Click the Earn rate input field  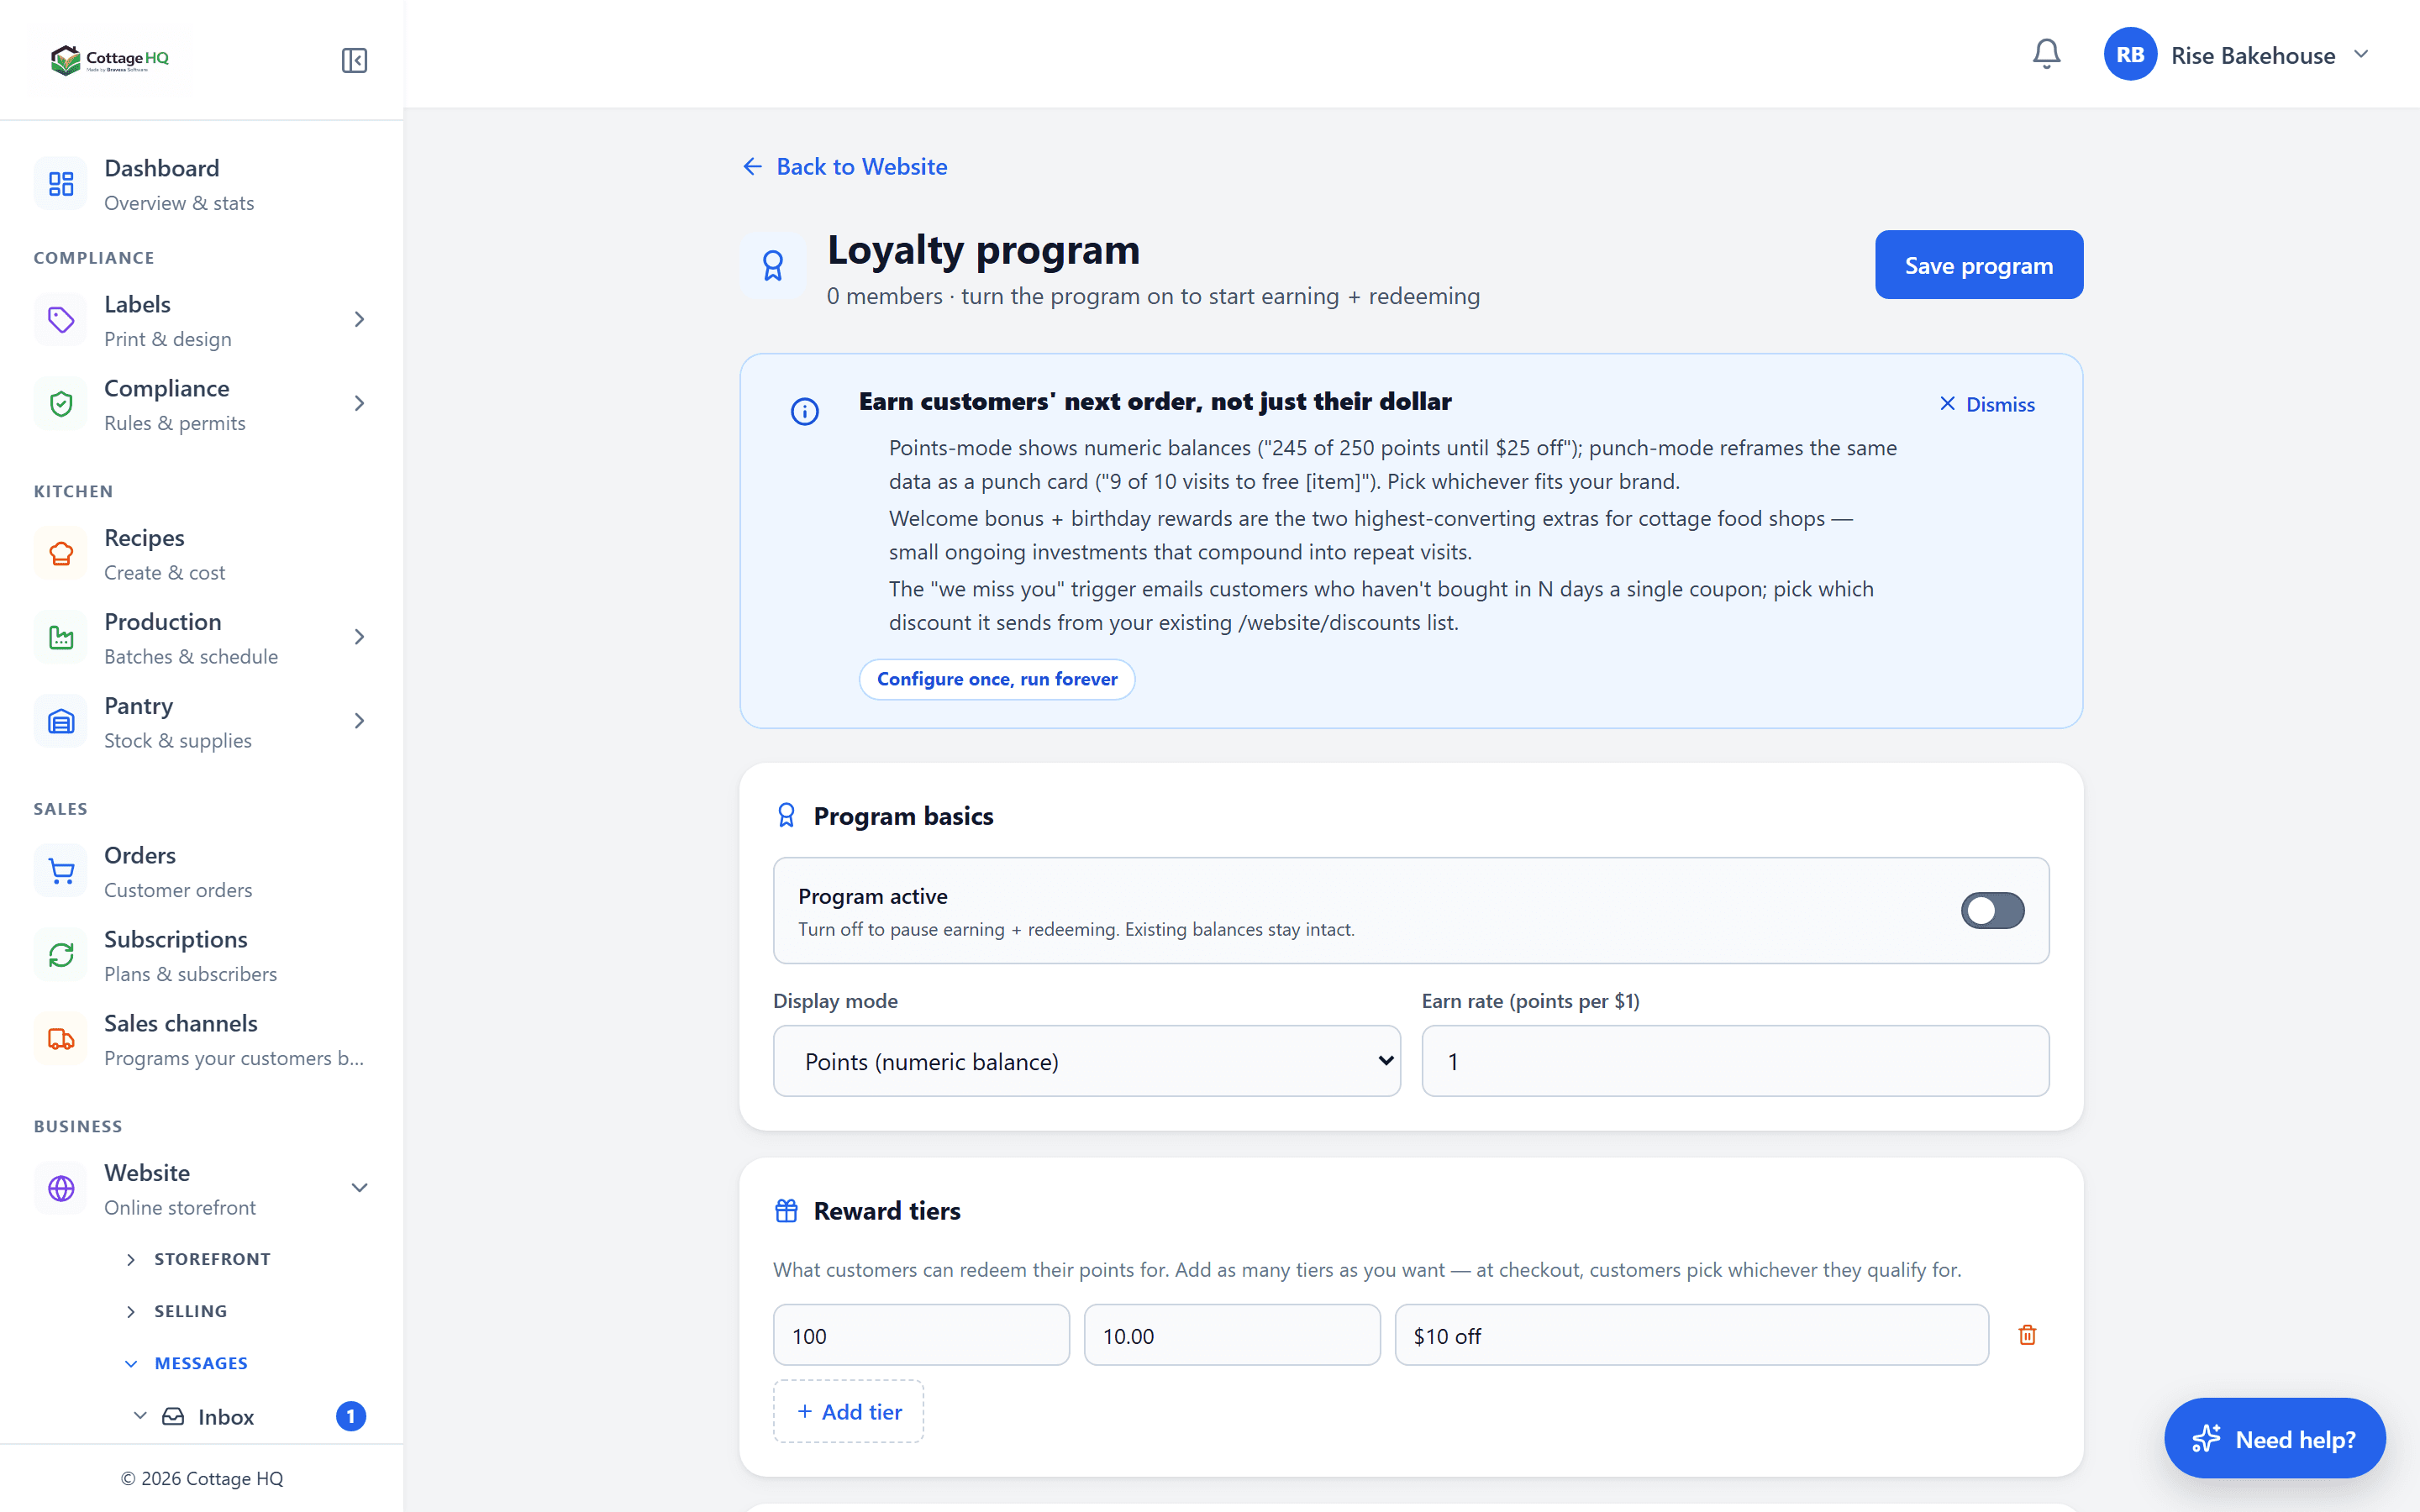[1735, 1061]
